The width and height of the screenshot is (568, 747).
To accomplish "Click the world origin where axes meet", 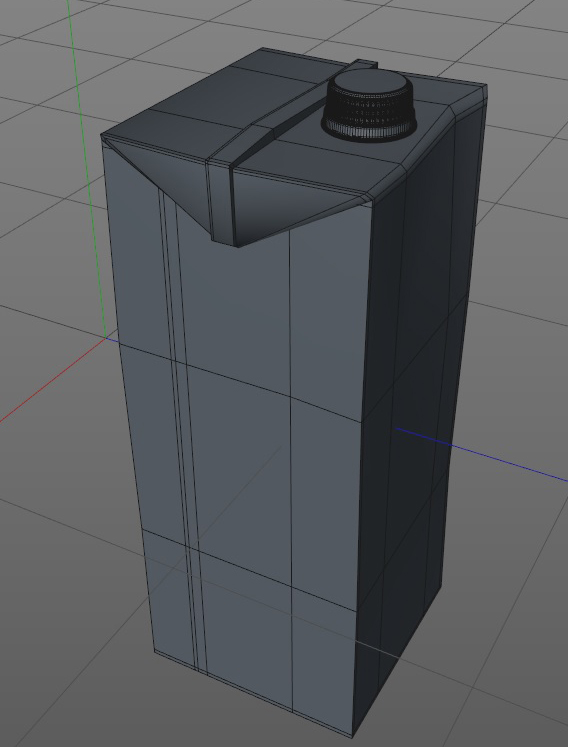I will click(x=107, y=339).
